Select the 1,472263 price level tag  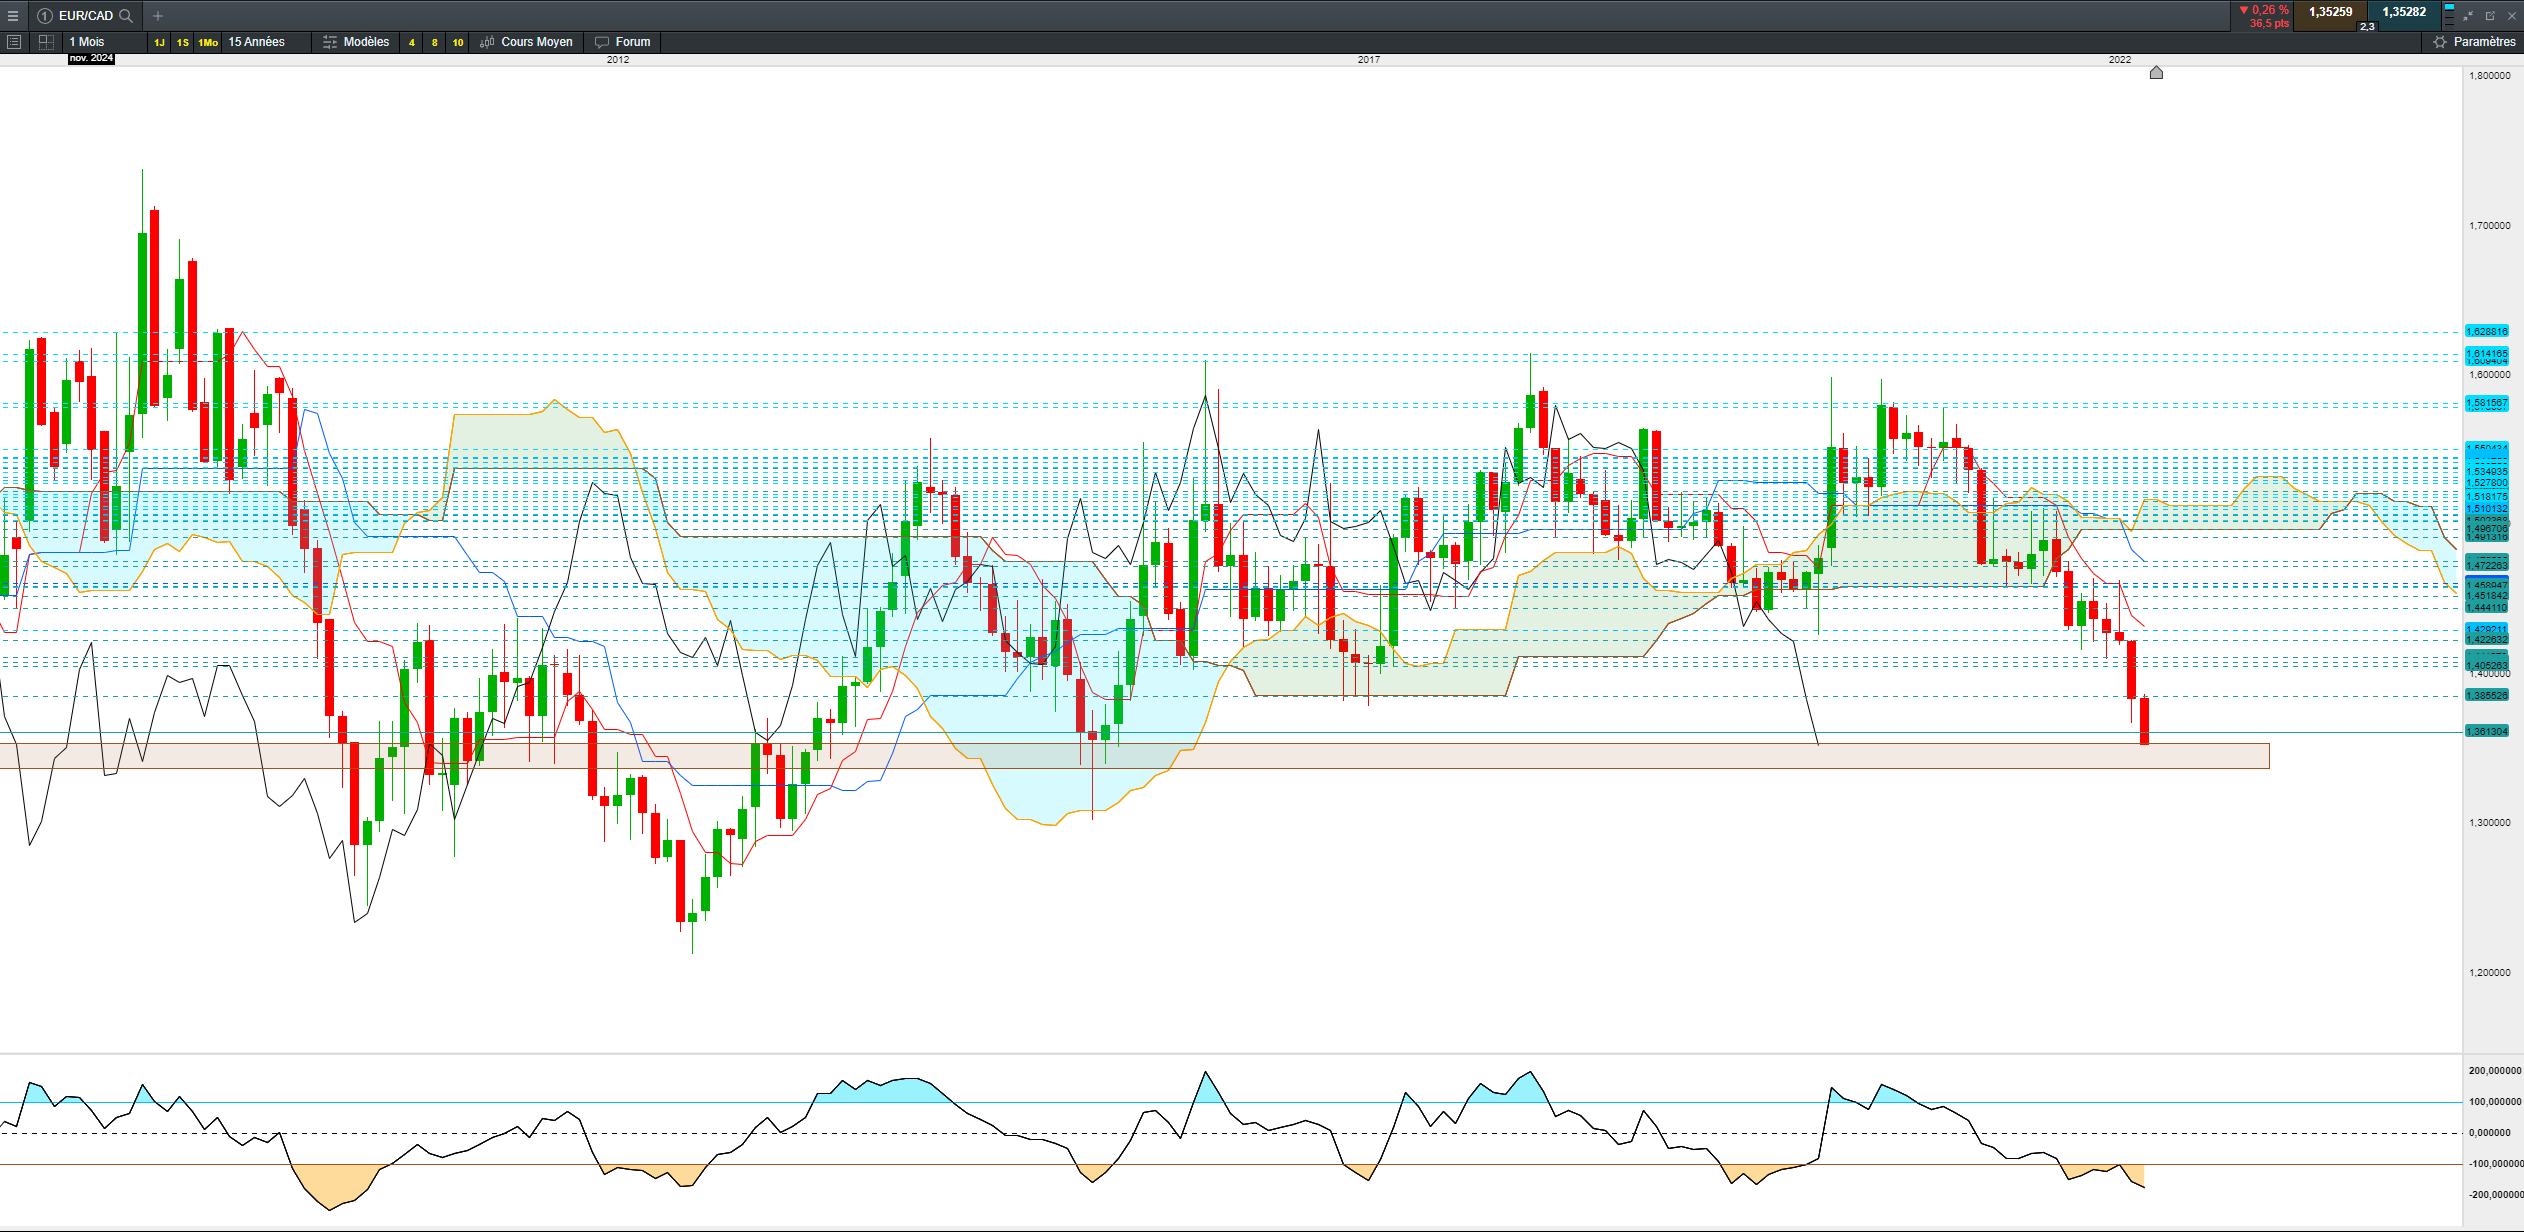(2487, 565)
